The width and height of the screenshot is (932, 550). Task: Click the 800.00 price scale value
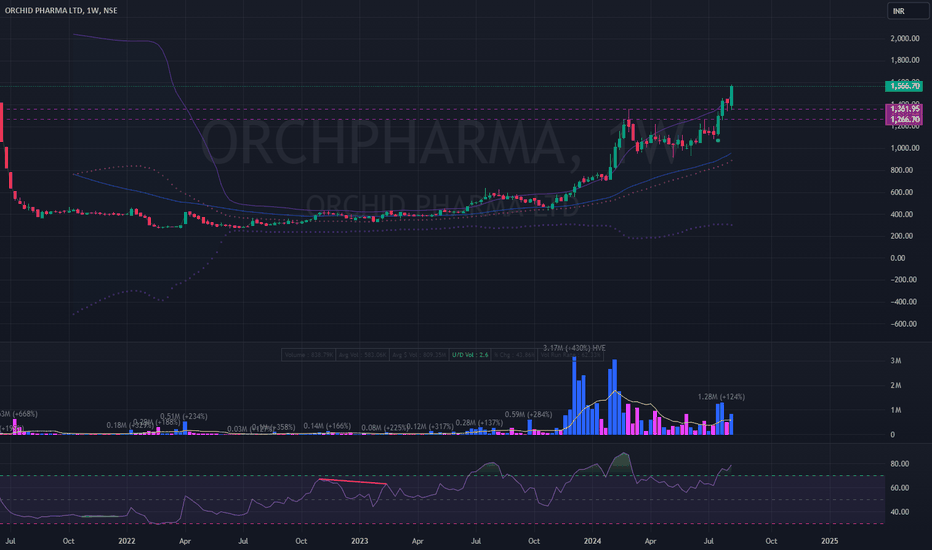click(x=902, y=170)
